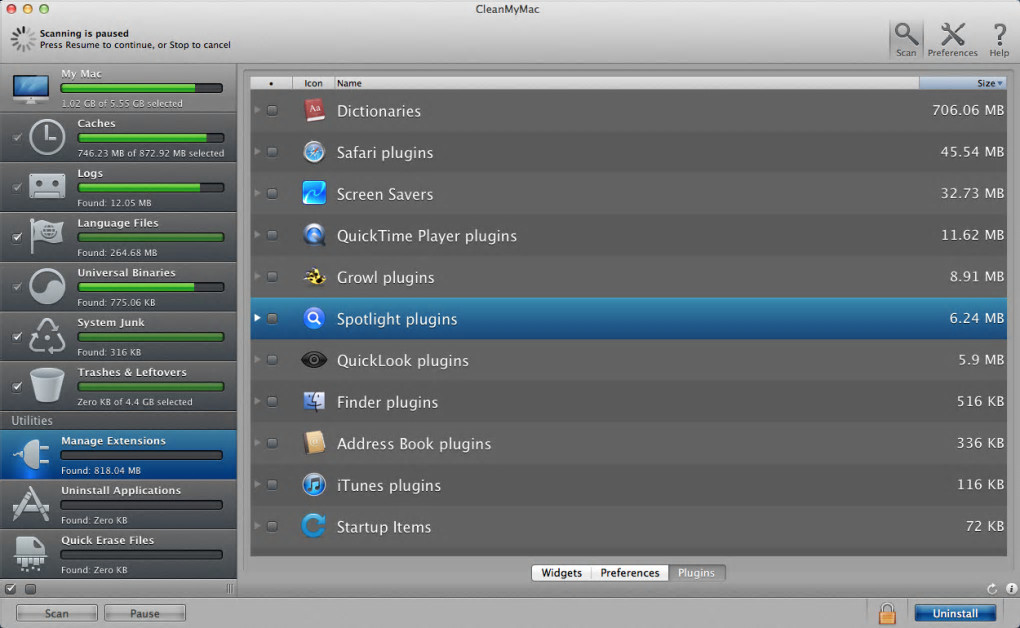Select the Trashes & Leftovers bin icon
The height and width of the screenshot is (628, 1020).
47,385
